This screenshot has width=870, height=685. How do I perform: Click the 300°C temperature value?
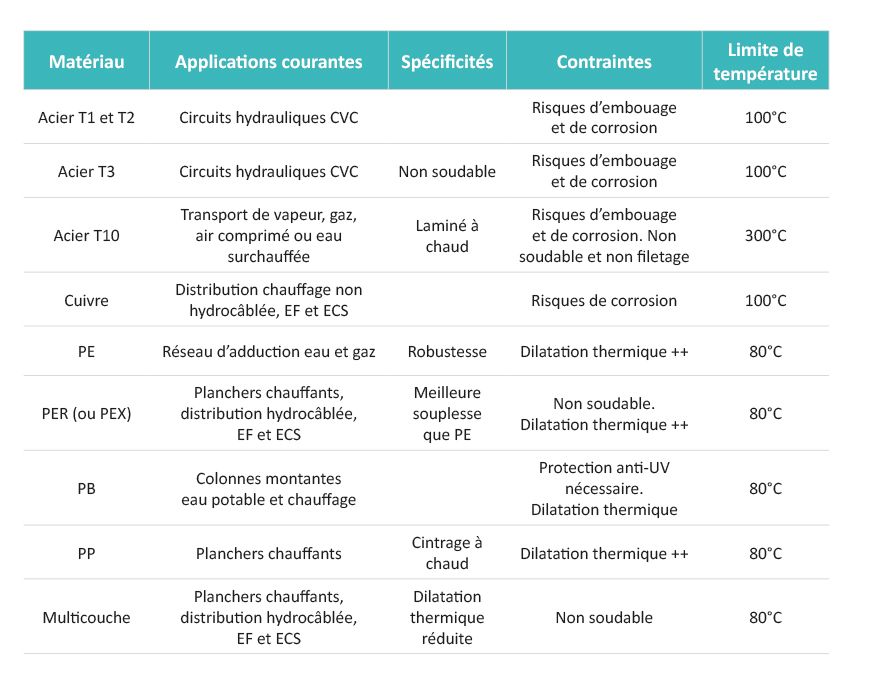tap(766, 236)
